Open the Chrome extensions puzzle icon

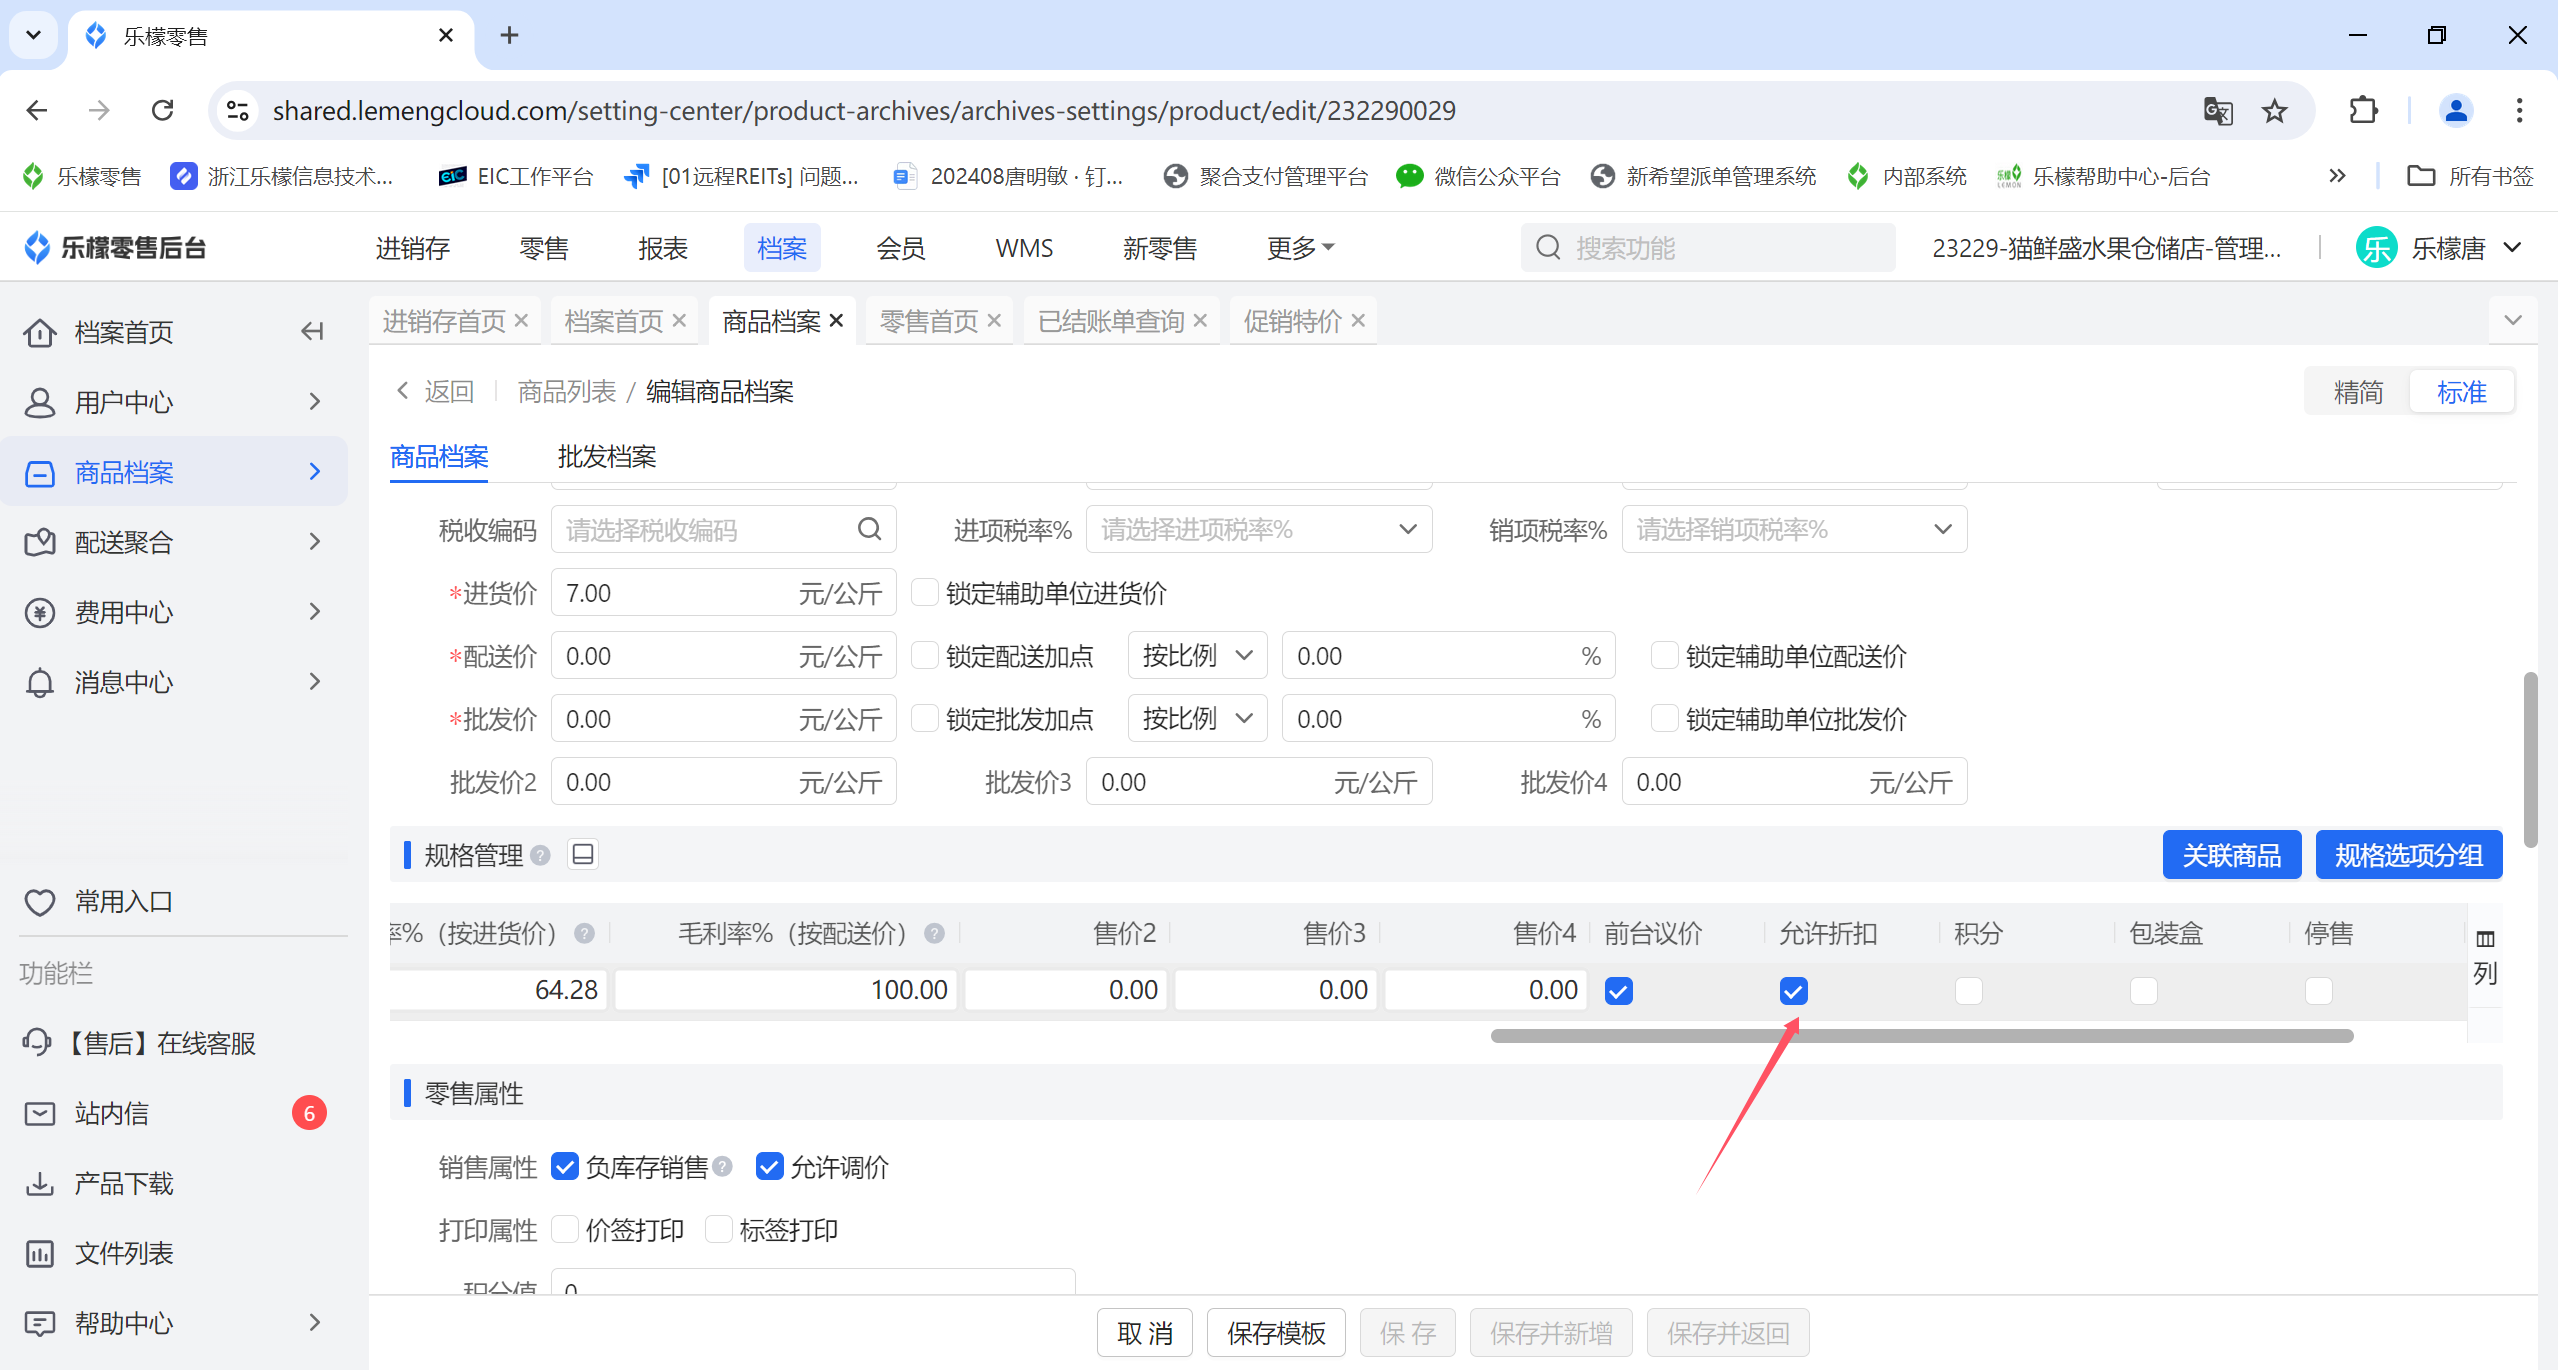[2363, 110]
